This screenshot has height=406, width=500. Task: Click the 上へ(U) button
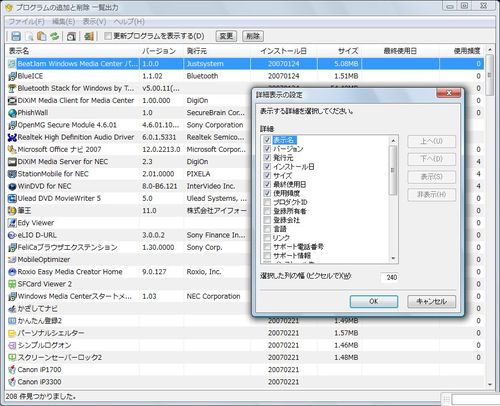[431, 141]
